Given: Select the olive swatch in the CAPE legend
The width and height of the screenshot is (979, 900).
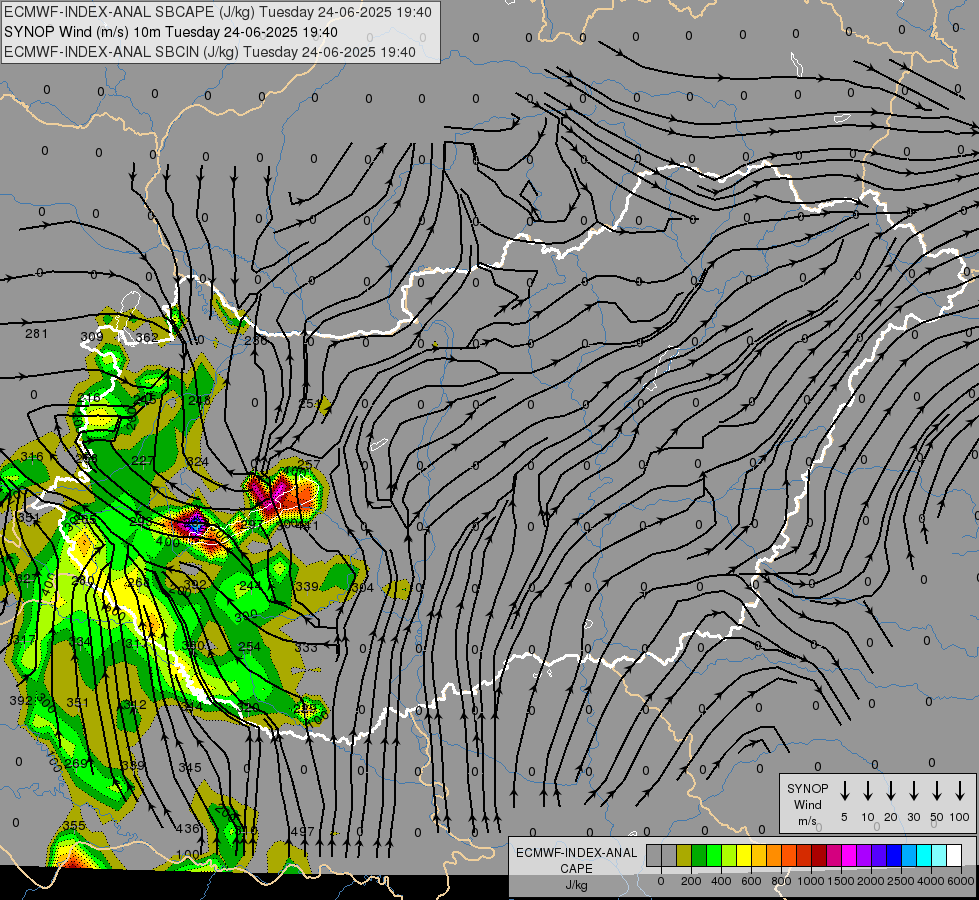Looking at the screenshot, I should 684,856.
